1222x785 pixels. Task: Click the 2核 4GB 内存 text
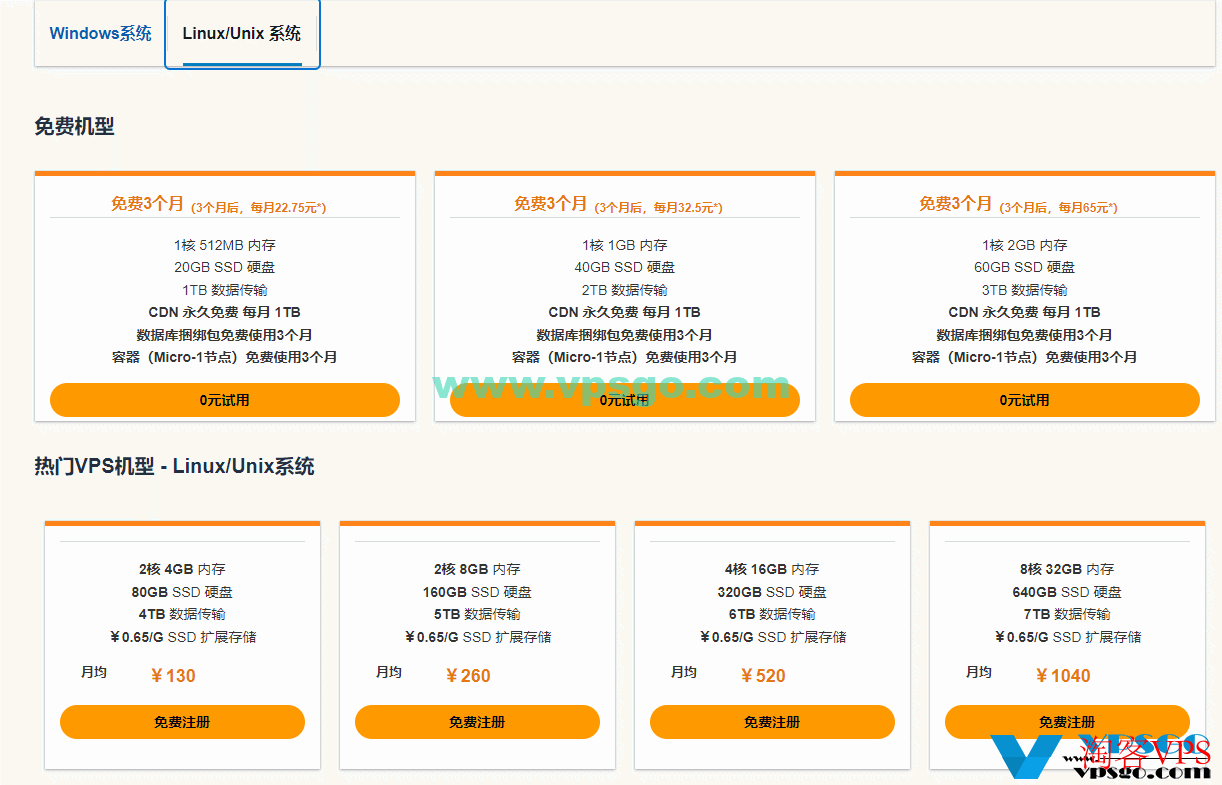[182, 569]
